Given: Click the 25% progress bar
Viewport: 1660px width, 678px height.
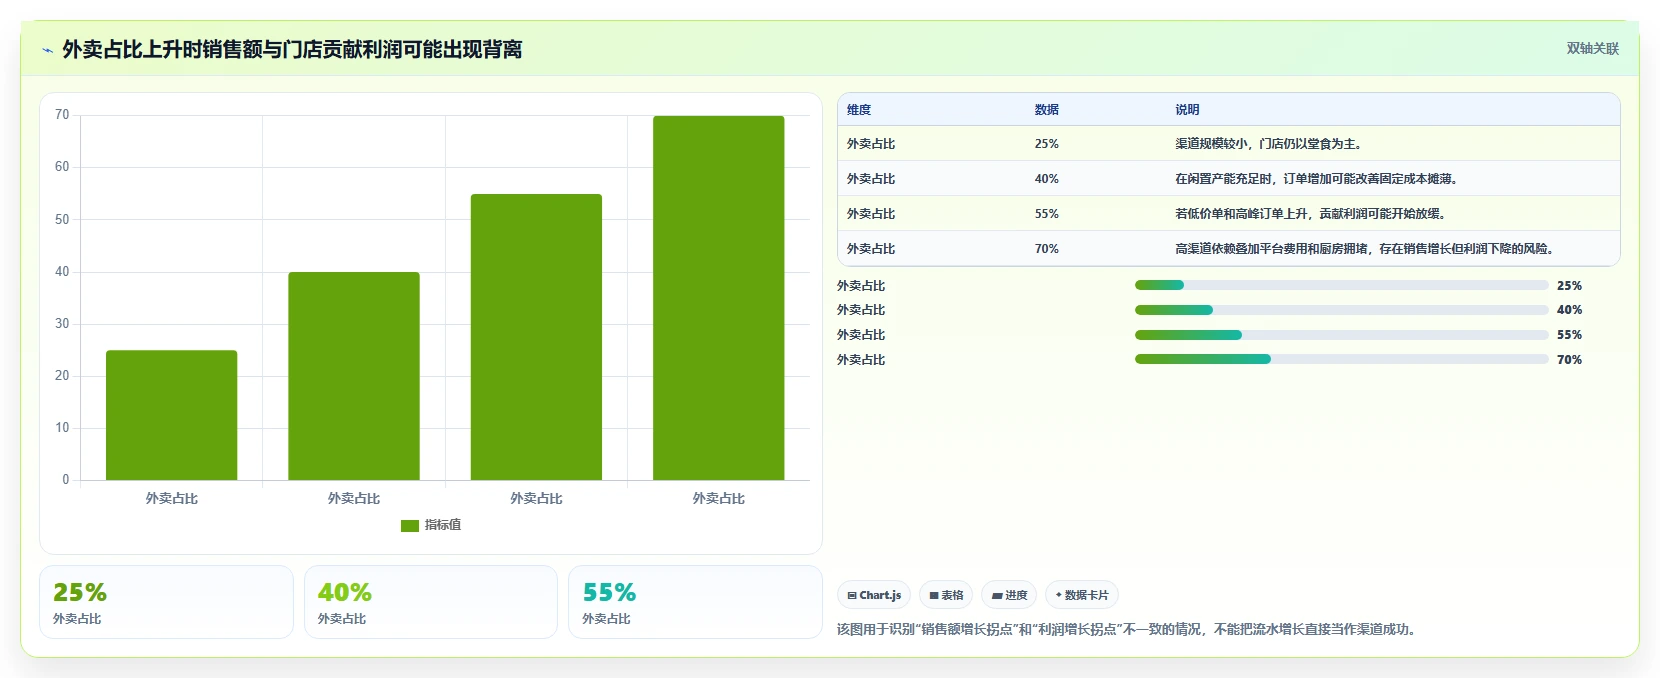Looking at the screenshot, I should [1342, 285].
